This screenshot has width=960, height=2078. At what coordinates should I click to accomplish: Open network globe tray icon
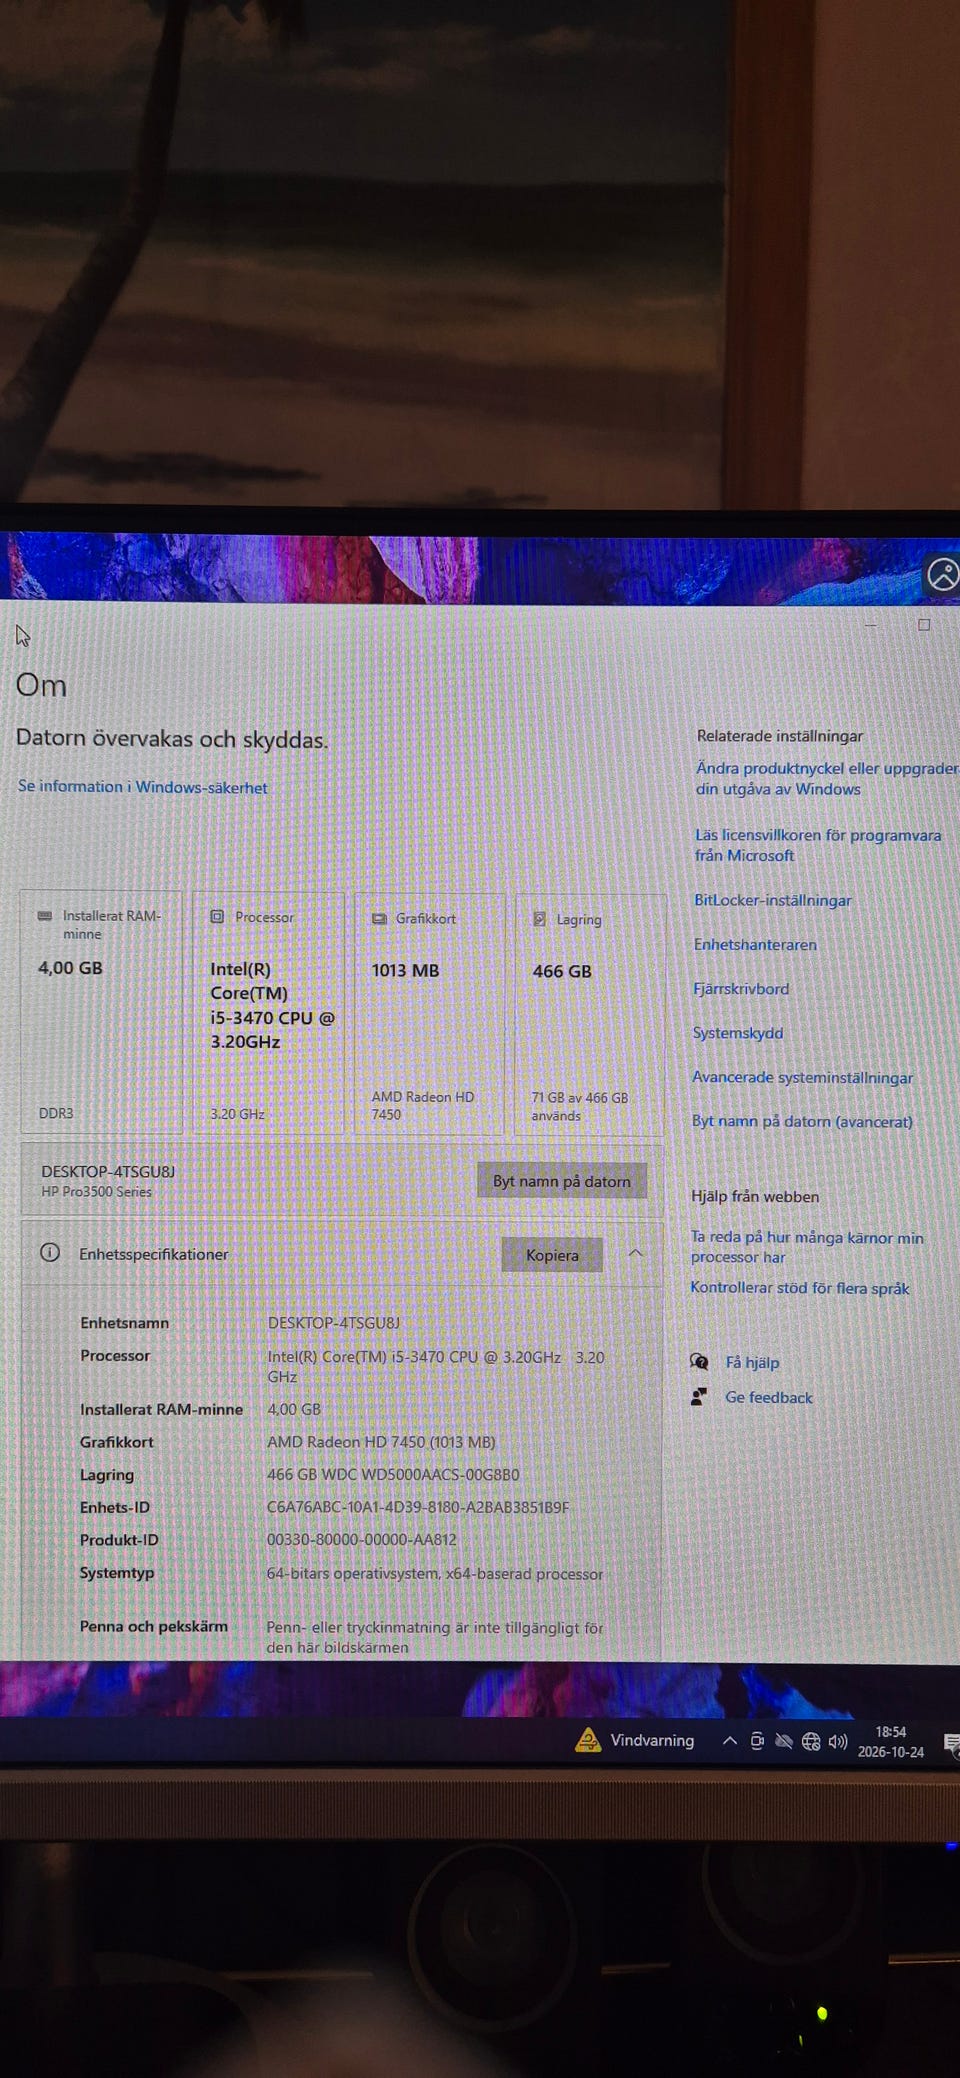click(x=811, y=1742)
